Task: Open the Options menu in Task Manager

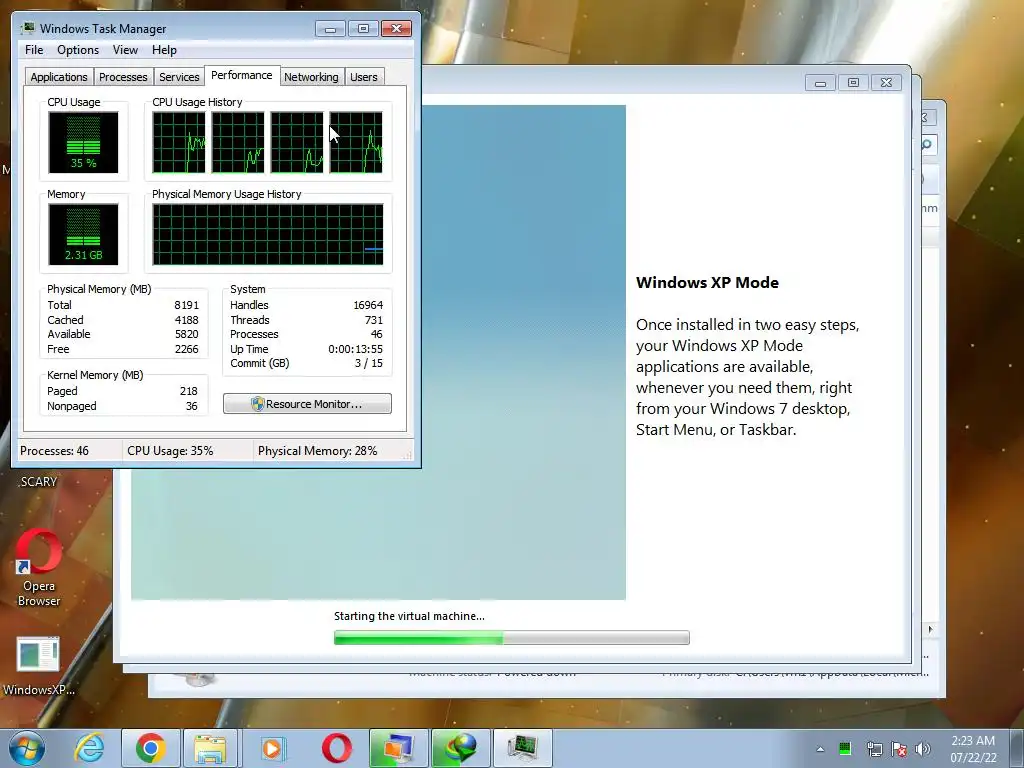Action: (x=78, y=50)
